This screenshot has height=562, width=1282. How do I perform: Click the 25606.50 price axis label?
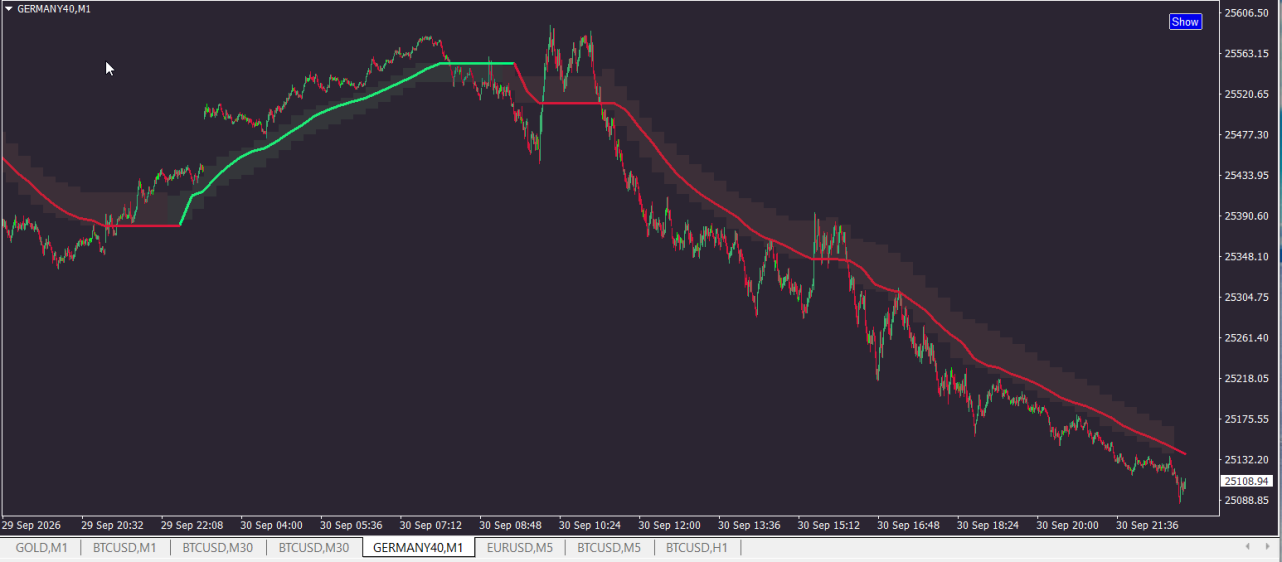pos(1246,13)
